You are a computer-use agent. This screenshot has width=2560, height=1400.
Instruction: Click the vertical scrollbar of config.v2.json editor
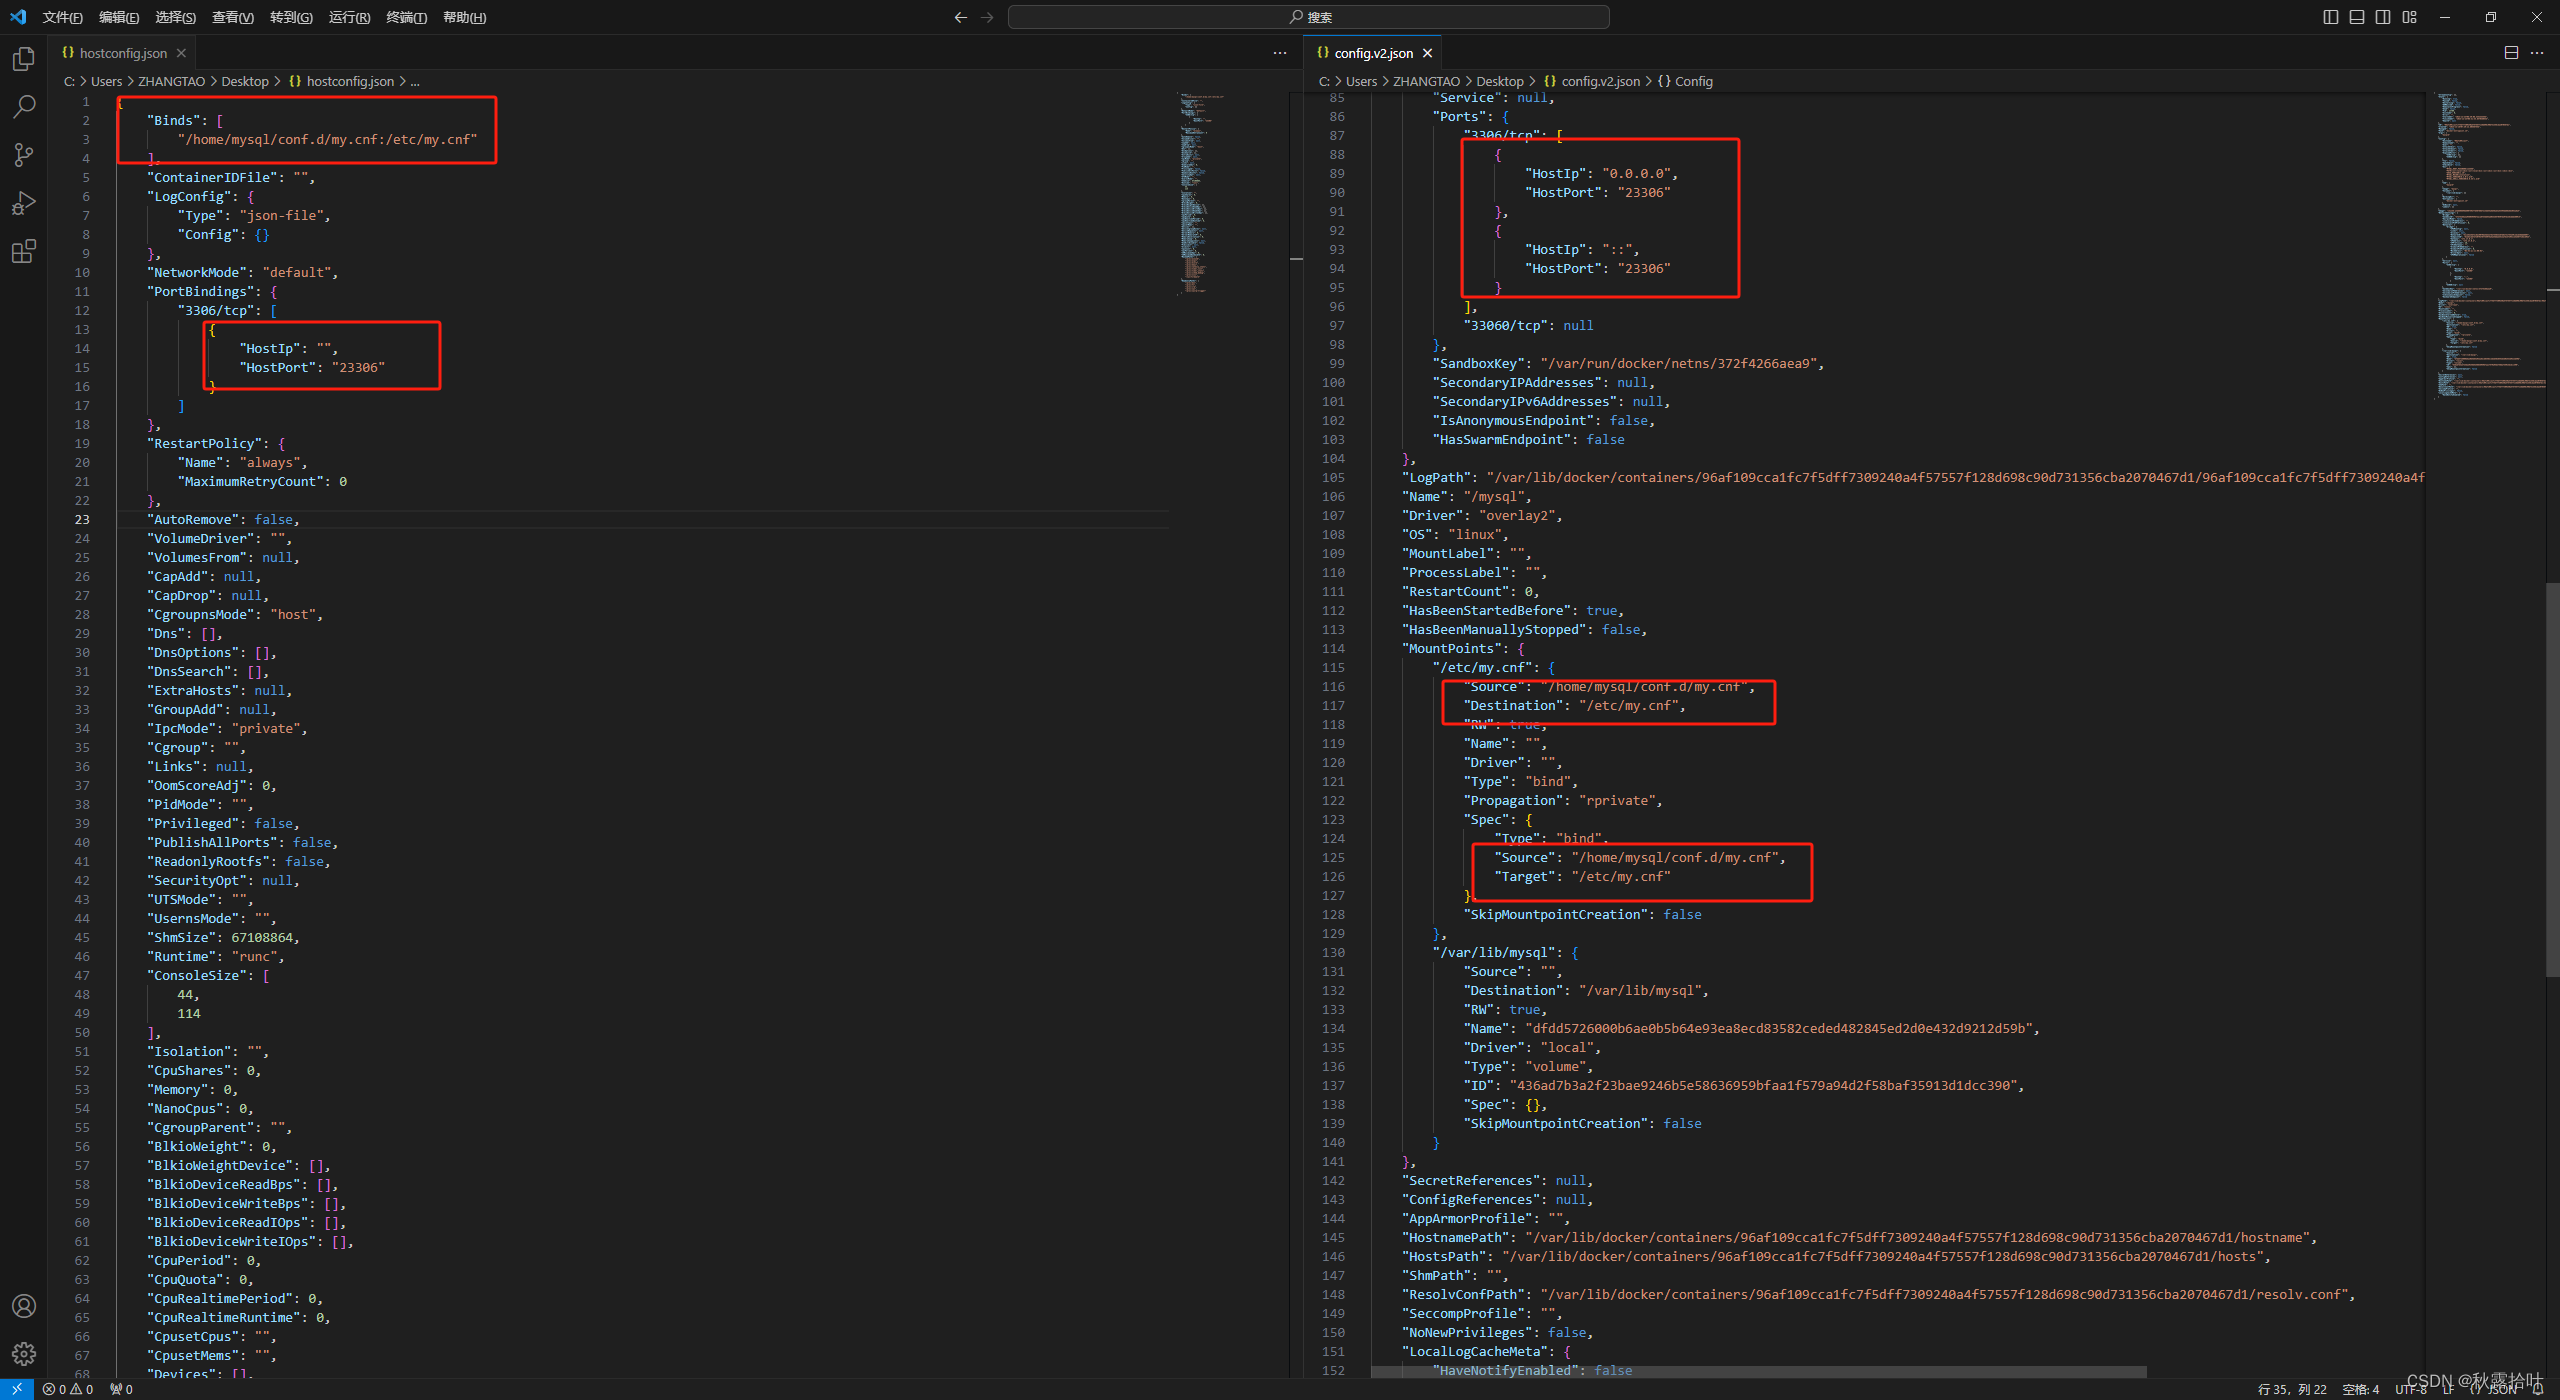point(2553,779)
